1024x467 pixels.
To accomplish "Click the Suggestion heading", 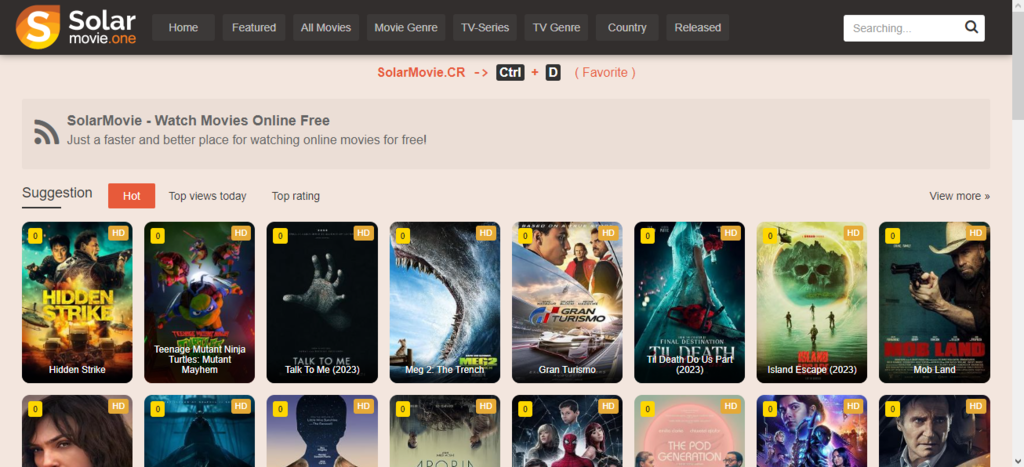I will (x=57, y=193).
